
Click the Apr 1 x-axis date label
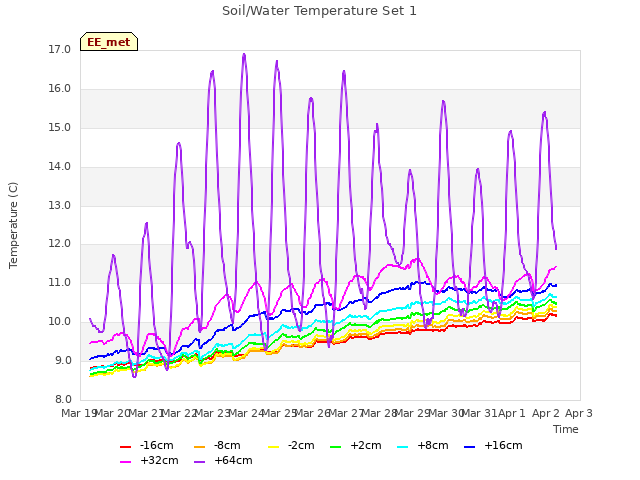coord(512,413)
